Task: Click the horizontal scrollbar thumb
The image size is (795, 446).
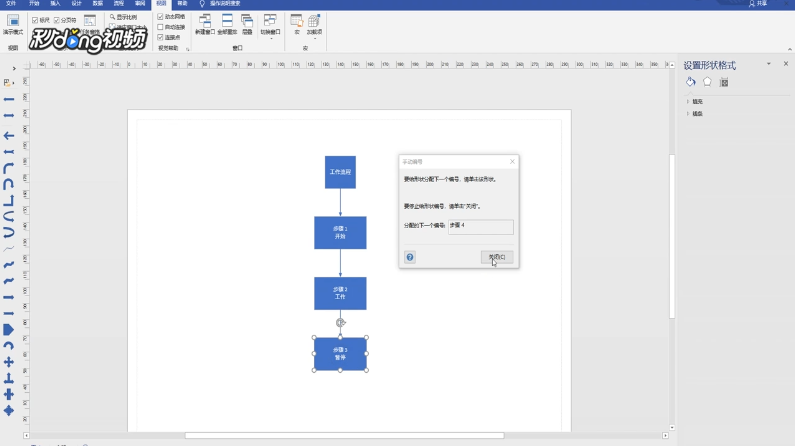Action: click(345, 435)
